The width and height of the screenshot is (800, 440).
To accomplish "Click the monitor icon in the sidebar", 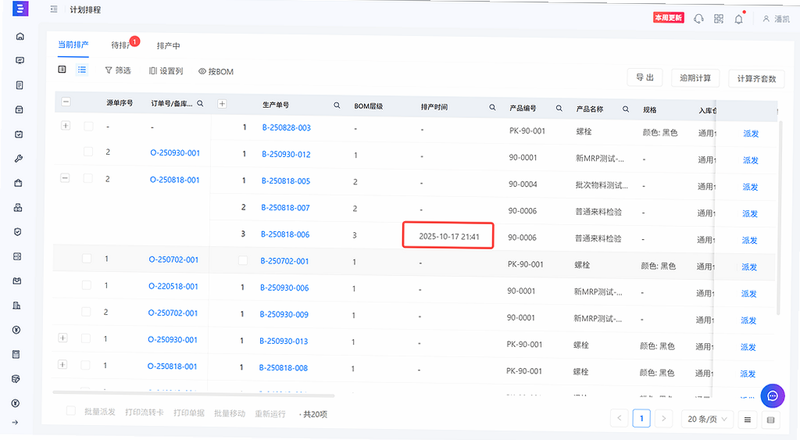I will [x=20, y=60].
